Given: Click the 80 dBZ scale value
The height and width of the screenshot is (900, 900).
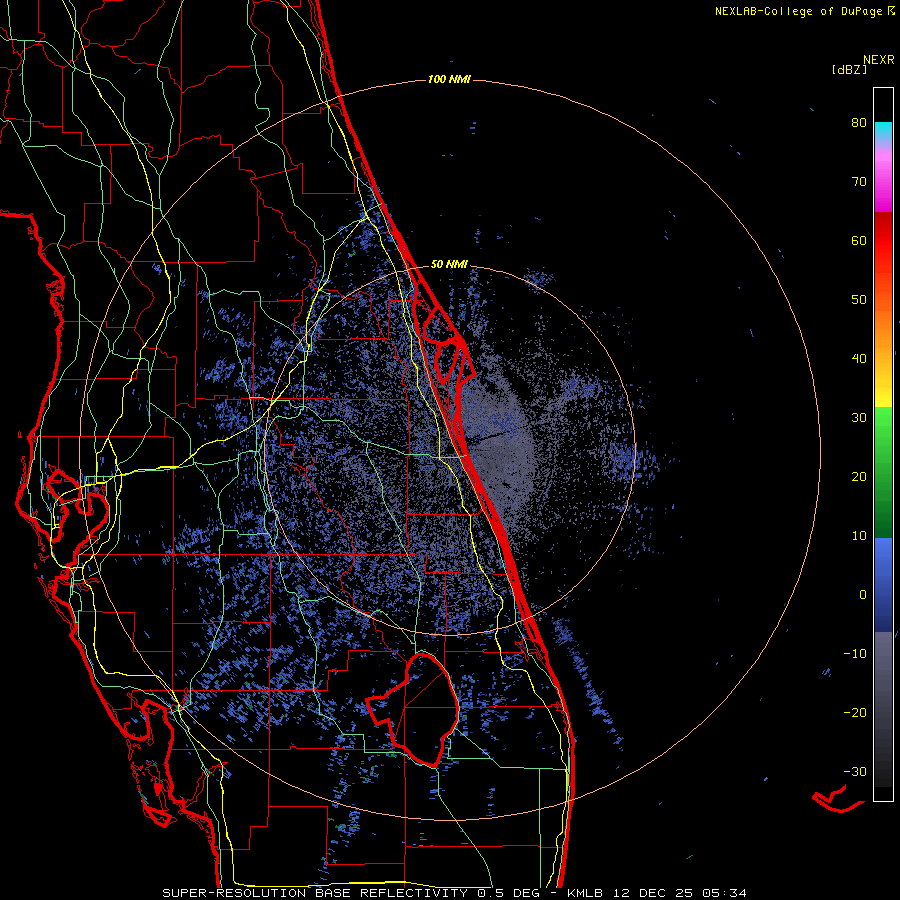Looking at the screenshot, I should point(859,123).
